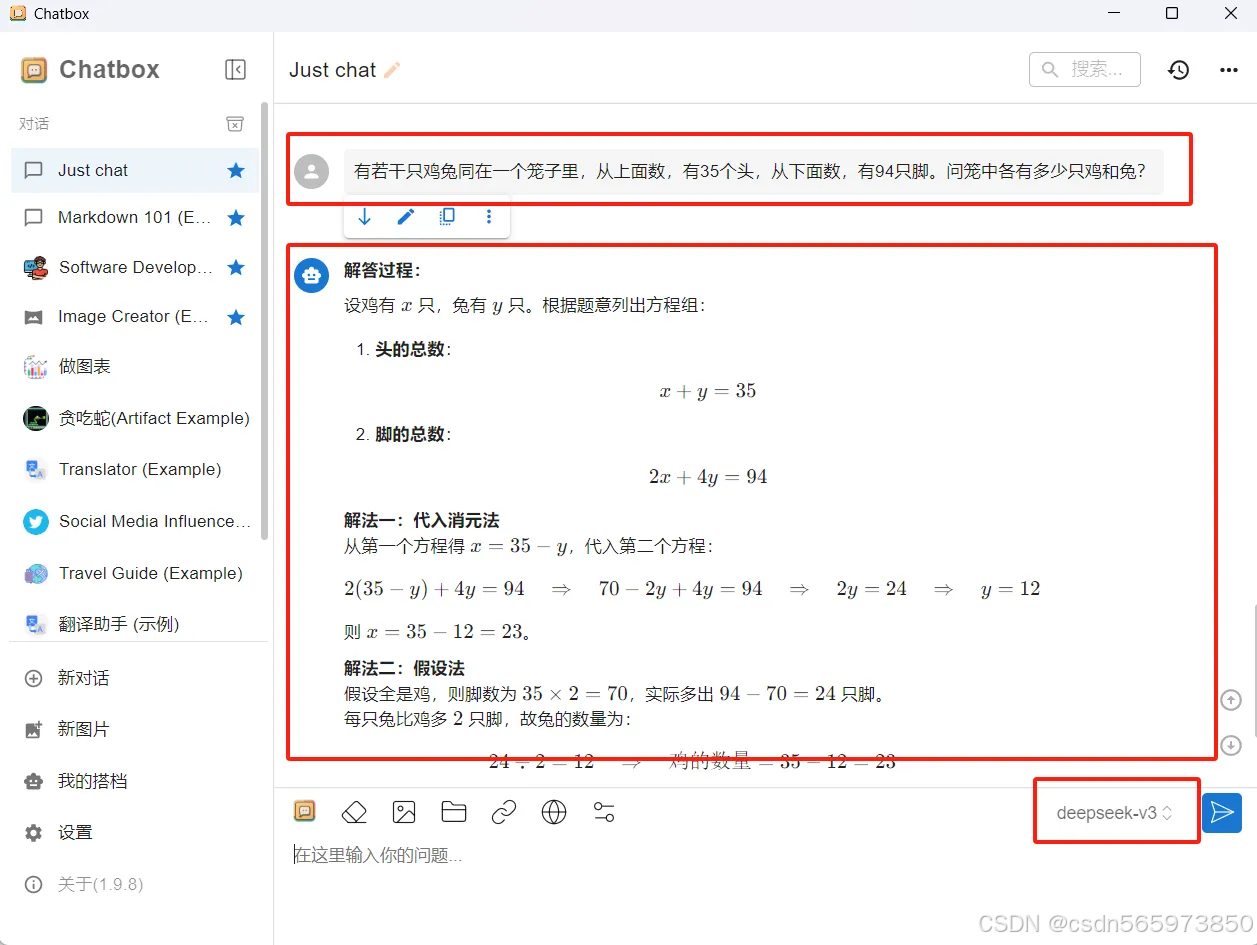The height and width of the screenshot is (945, 1257).
Task: Unstar the Just chat conversation
Action: tap(236, 170)
